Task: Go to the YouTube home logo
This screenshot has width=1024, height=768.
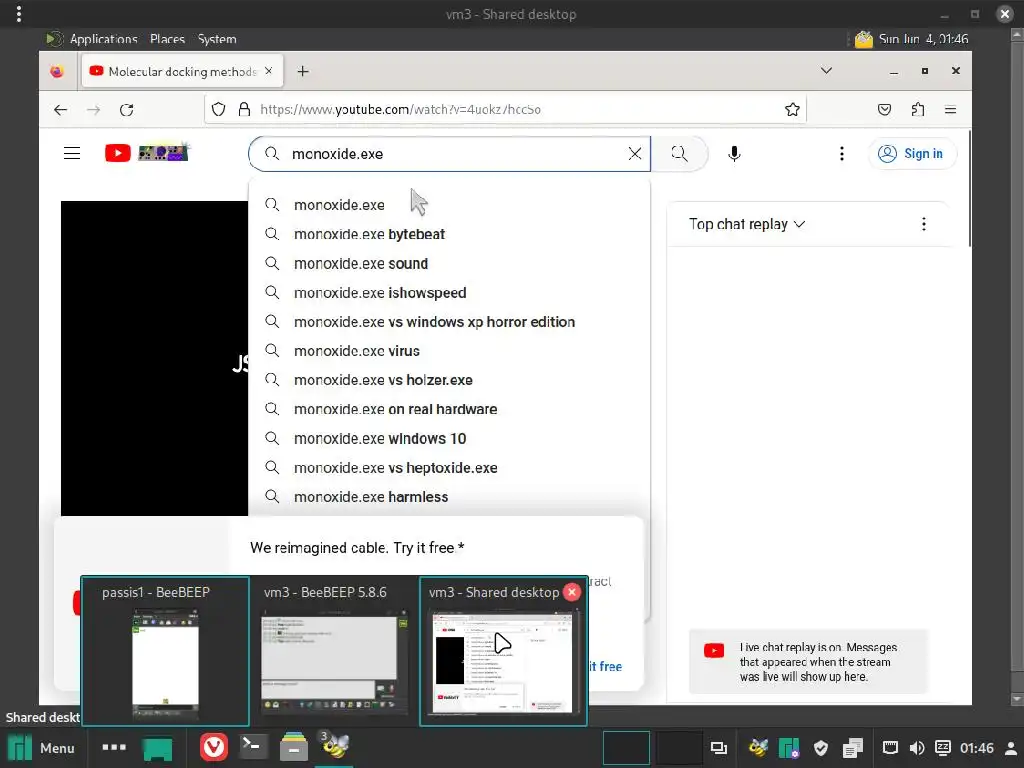Action: click(146, 153)
